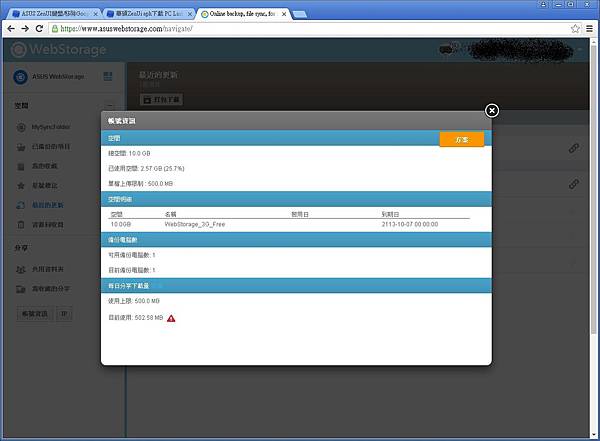Click the 2113-10-07 00:00:00 expiry date
This screenshot has height=441, width=600.
[410, 224]
